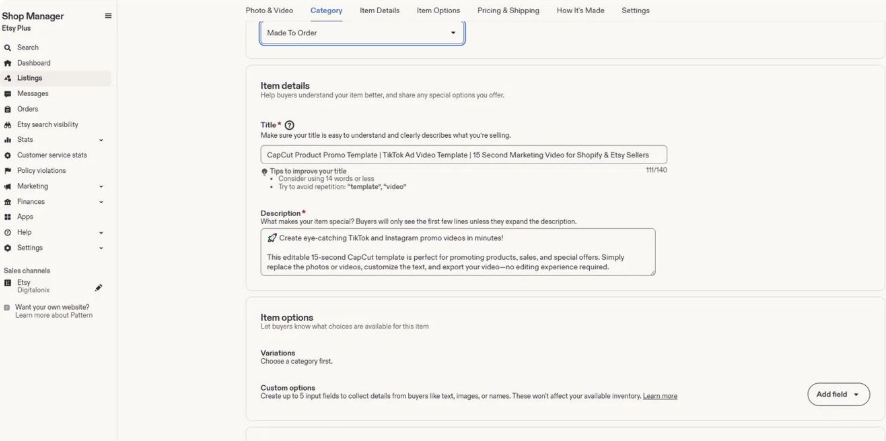886x441 pixels.
Task: Click the Variations label text
Action: click(277, 353)
